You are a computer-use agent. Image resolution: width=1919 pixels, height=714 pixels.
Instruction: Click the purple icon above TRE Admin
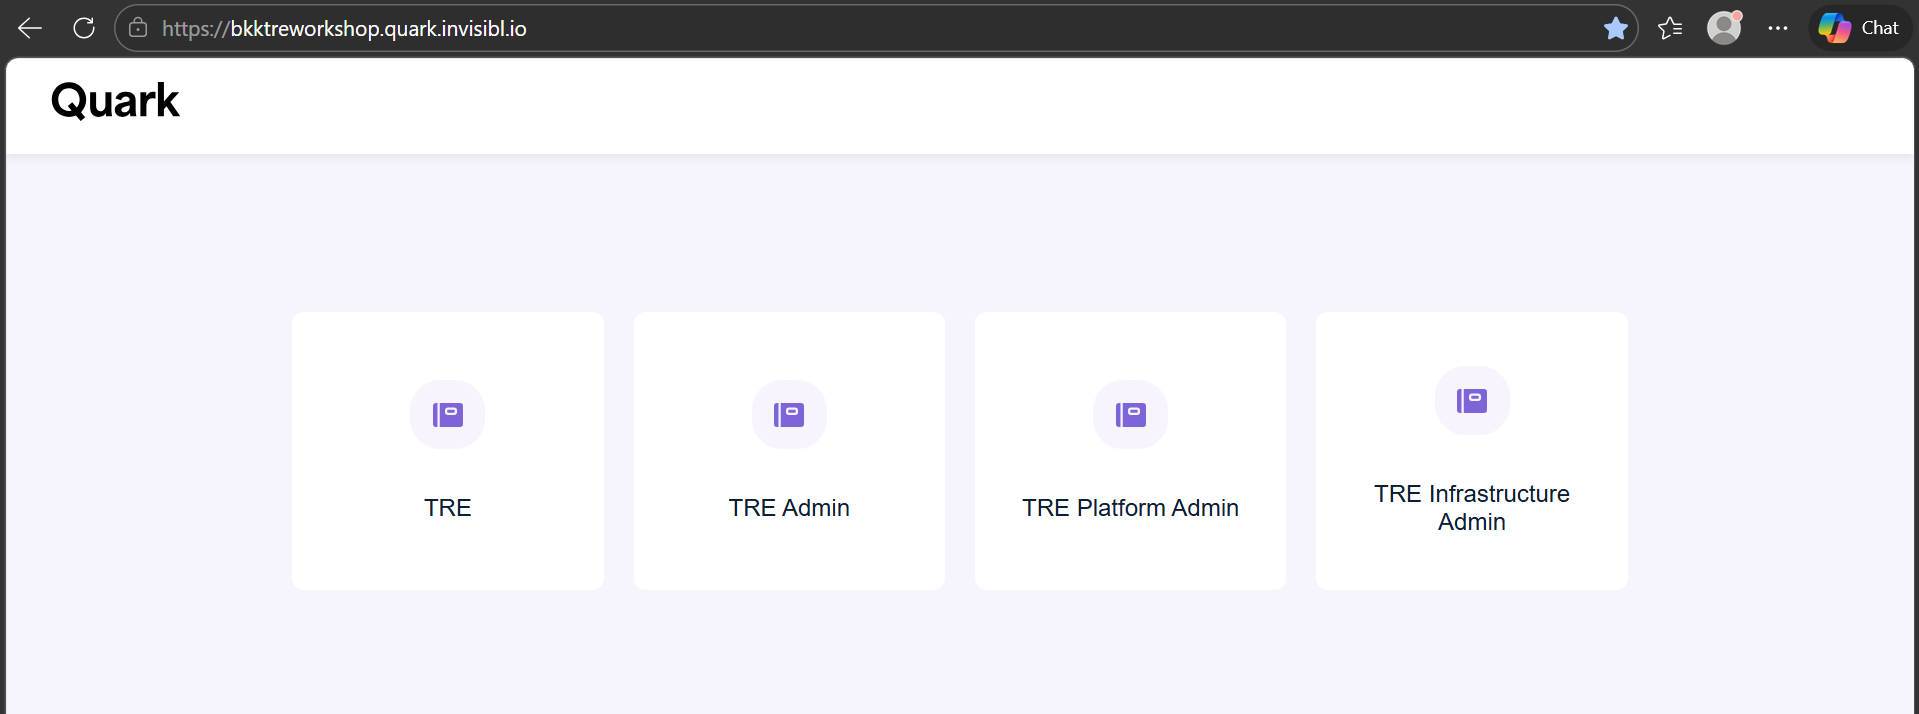coord(789,414)
